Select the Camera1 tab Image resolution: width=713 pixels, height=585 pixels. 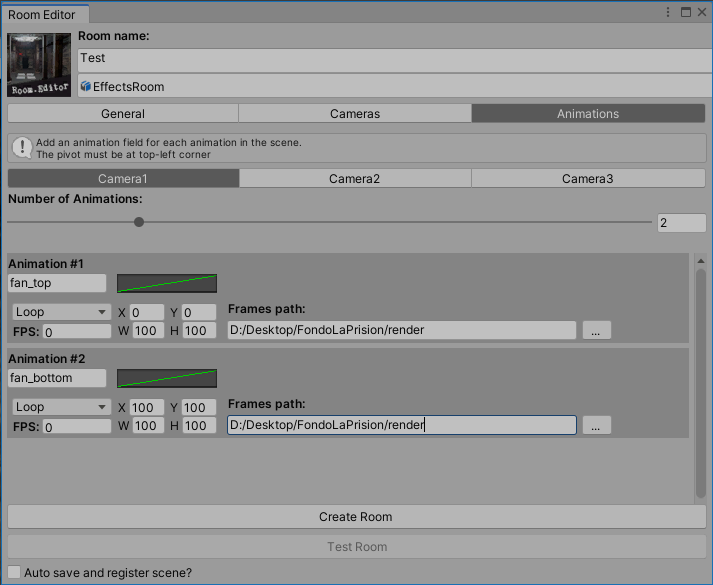(123, 179)
